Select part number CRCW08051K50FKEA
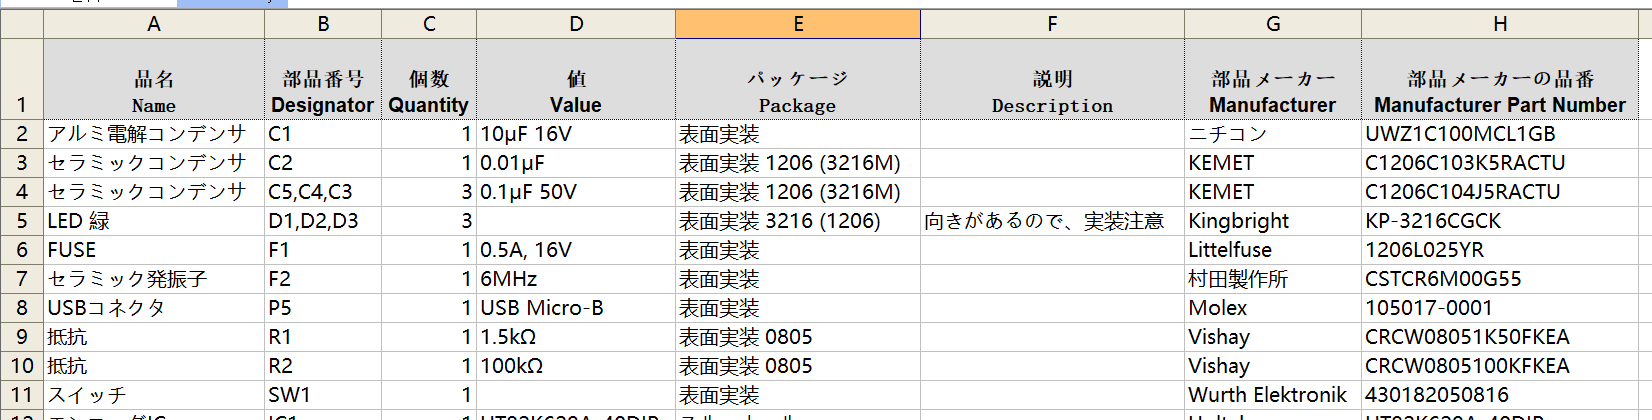1652x420 pixels. 1500,337
